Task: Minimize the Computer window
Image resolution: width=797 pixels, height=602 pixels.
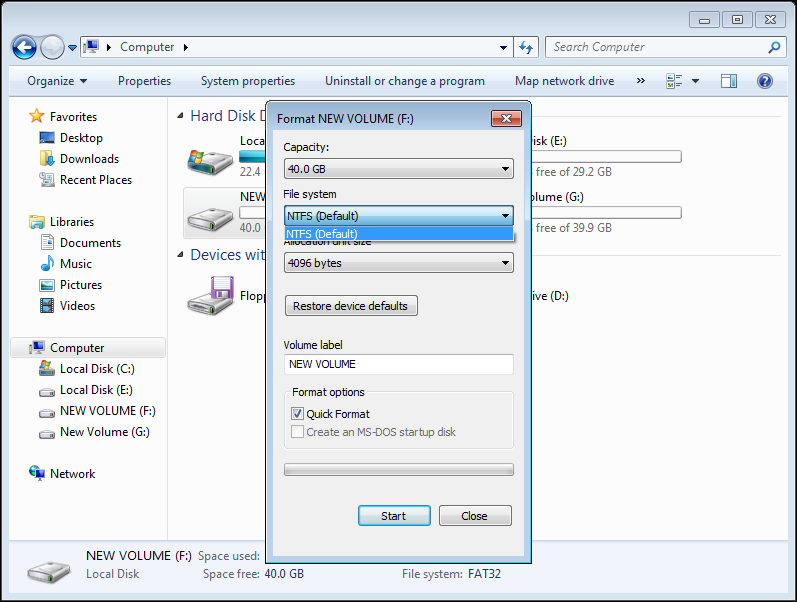Action: tap(704, 20)
